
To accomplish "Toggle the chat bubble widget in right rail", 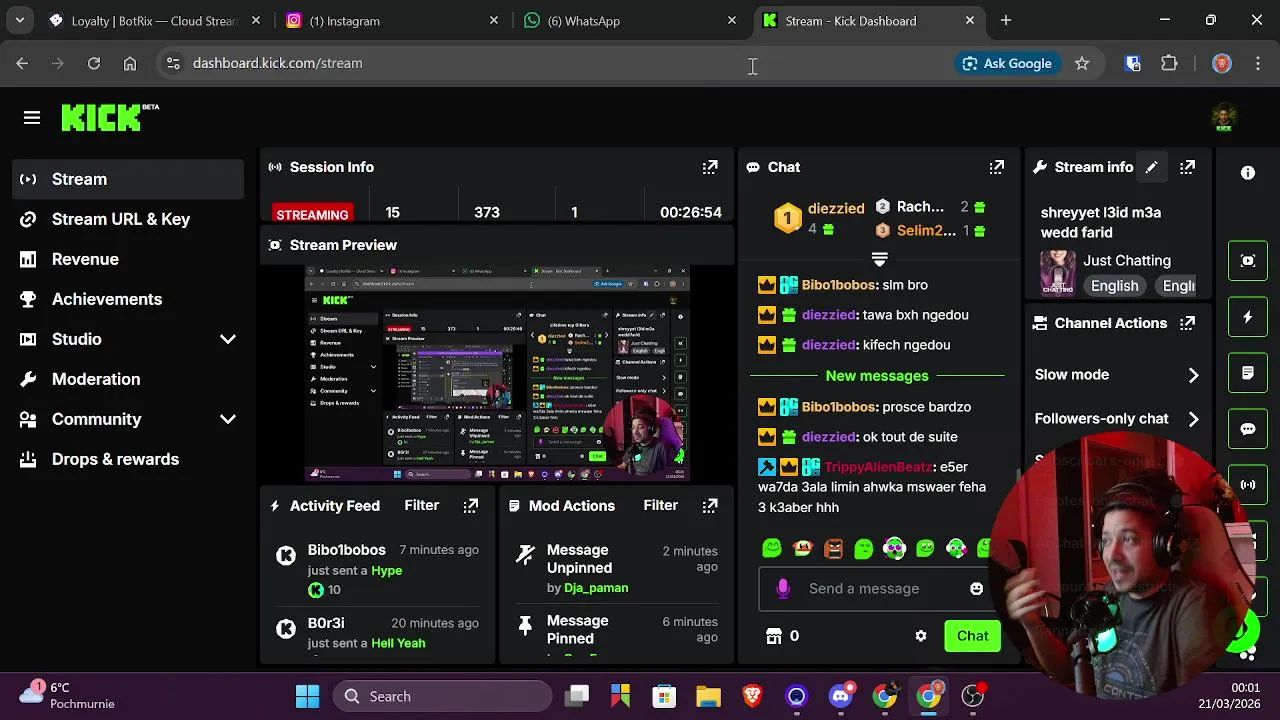I will 1248,429.
